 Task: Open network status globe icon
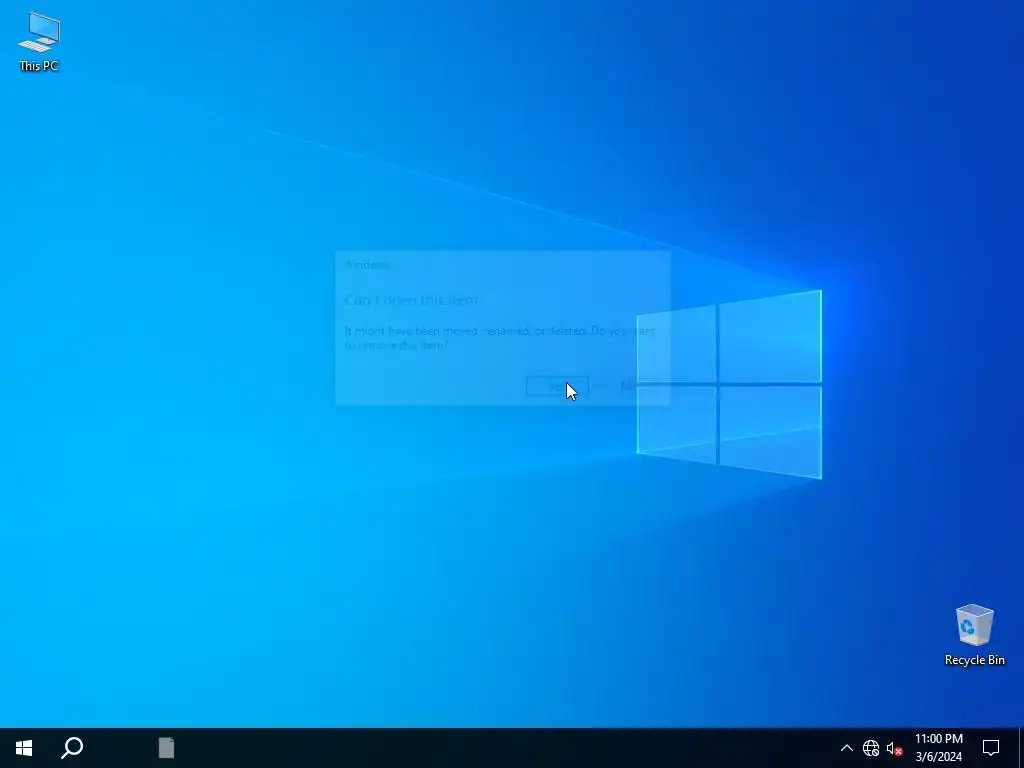(871, 748)
